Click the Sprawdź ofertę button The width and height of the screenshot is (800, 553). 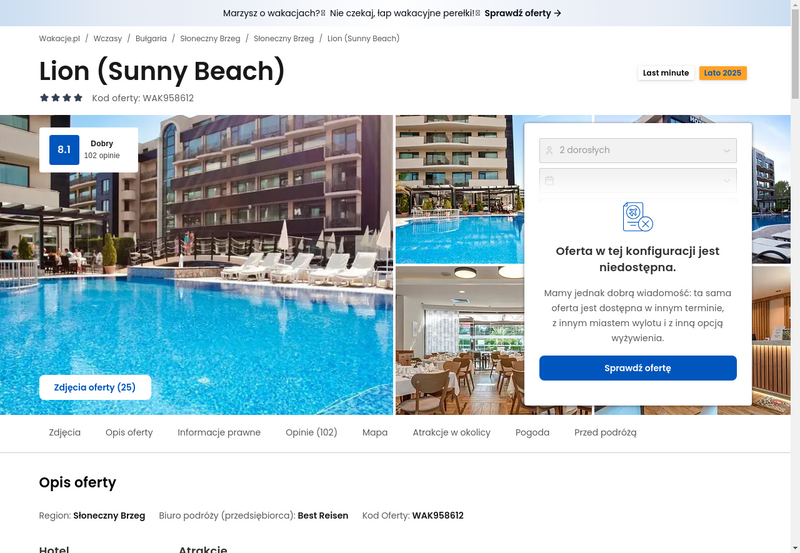pyautogui.click(x=638, y=368)
